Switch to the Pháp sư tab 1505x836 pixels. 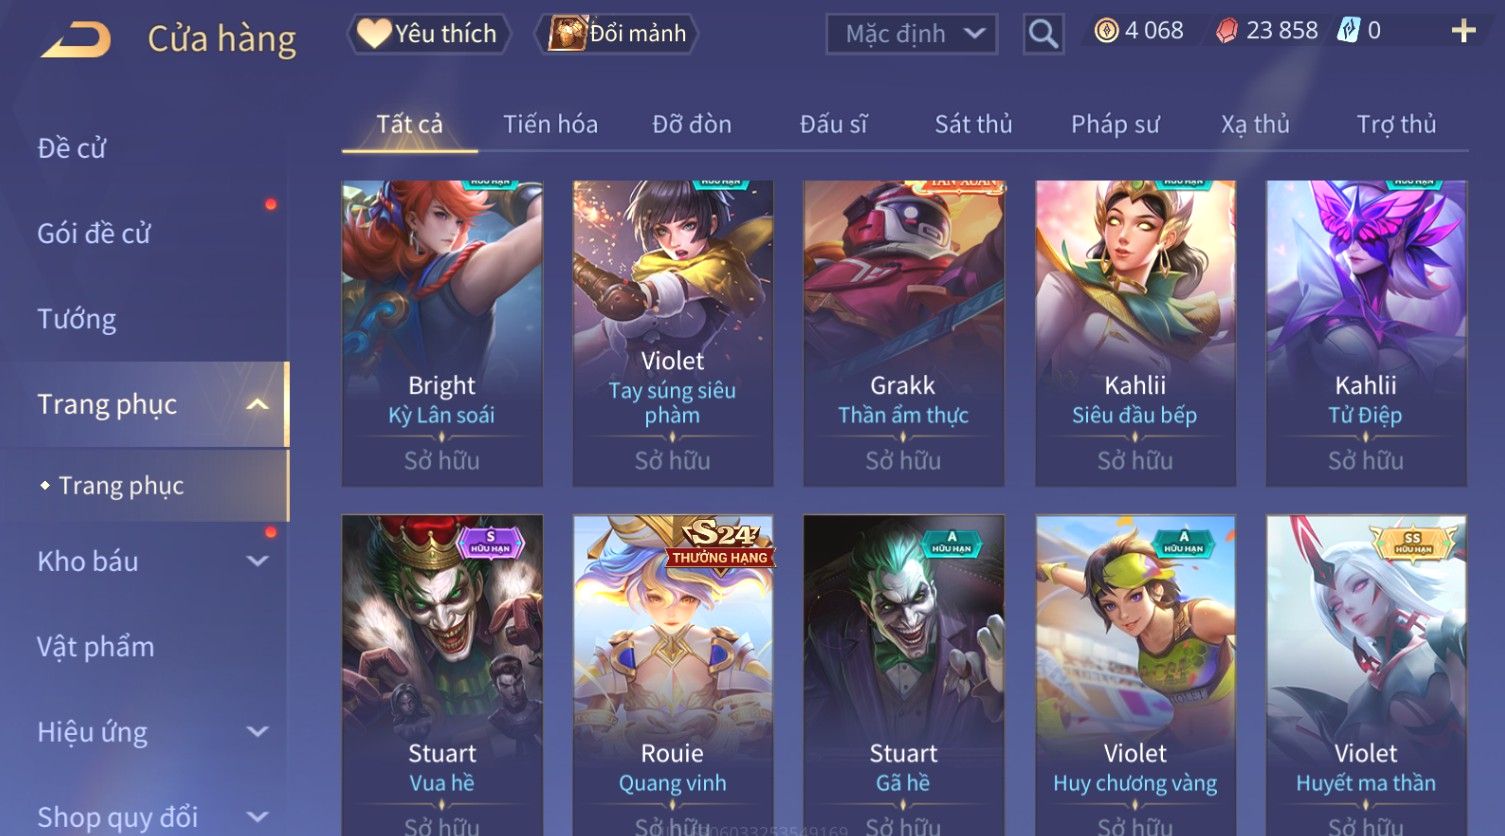1115,124
